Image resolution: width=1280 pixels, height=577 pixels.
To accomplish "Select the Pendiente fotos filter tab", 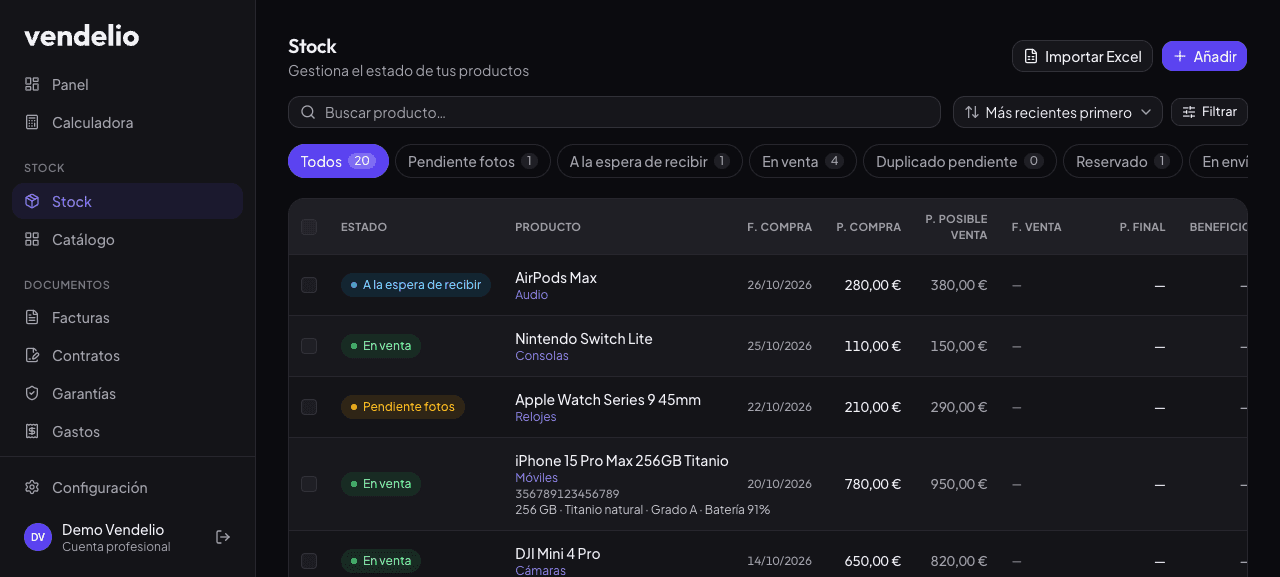I will (x=473, y=161).
